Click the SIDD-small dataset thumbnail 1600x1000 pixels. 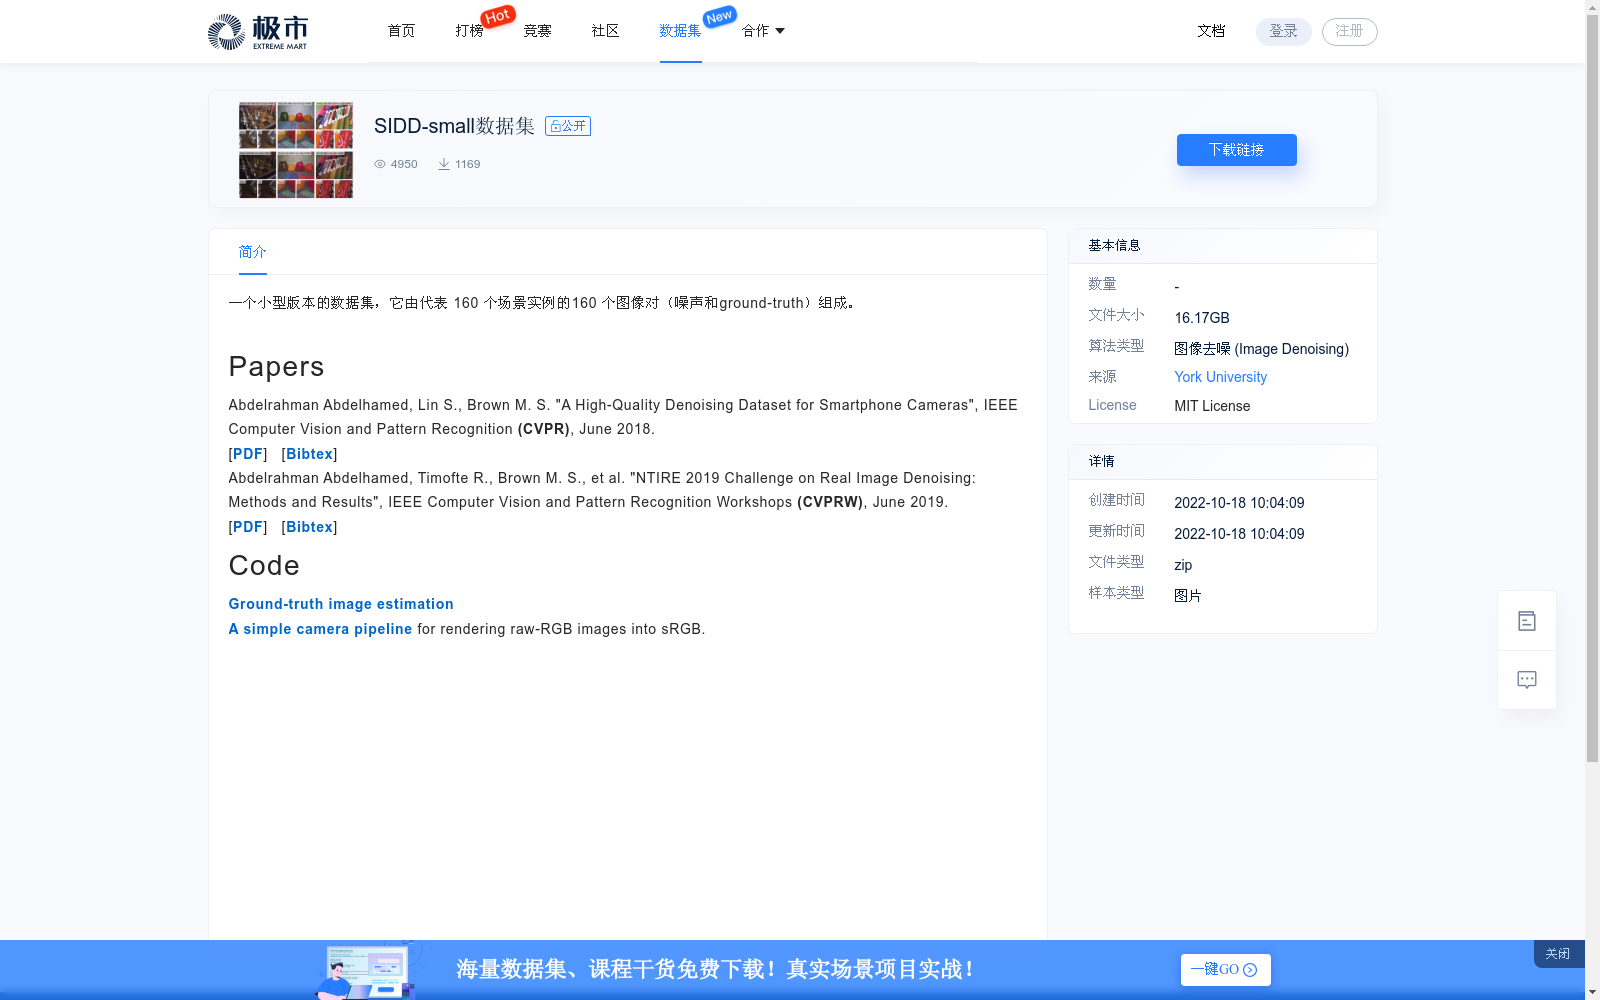[296, 150]
